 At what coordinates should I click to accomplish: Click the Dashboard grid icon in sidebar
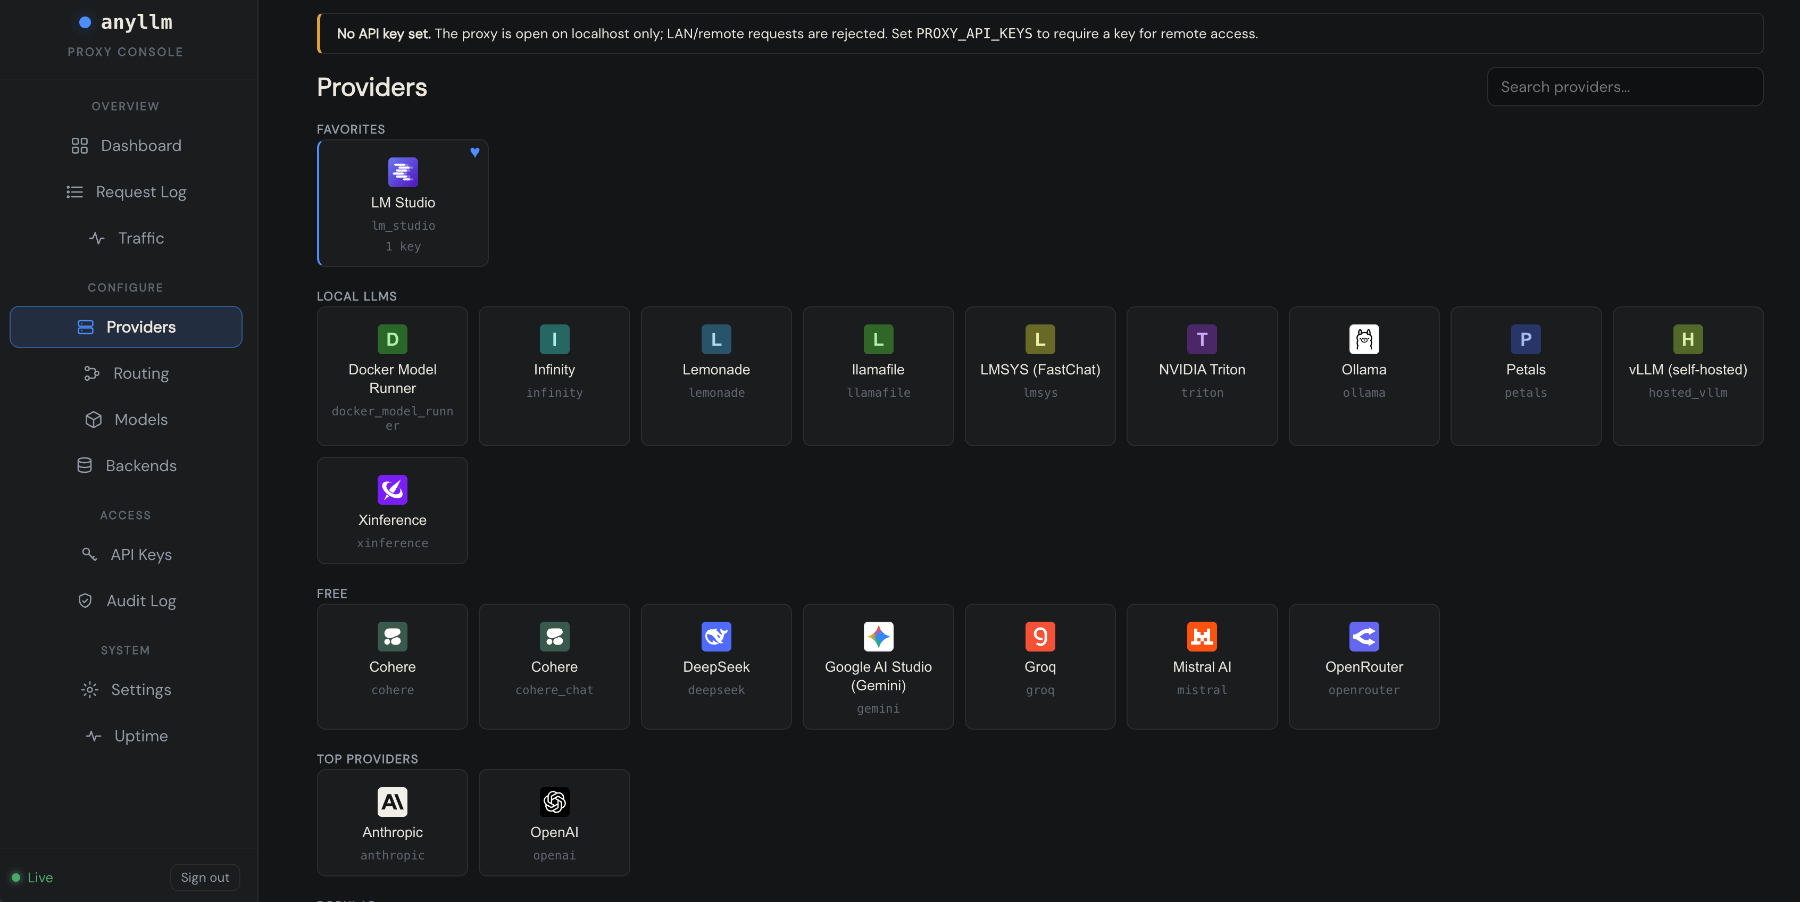[x=80, y=146]
